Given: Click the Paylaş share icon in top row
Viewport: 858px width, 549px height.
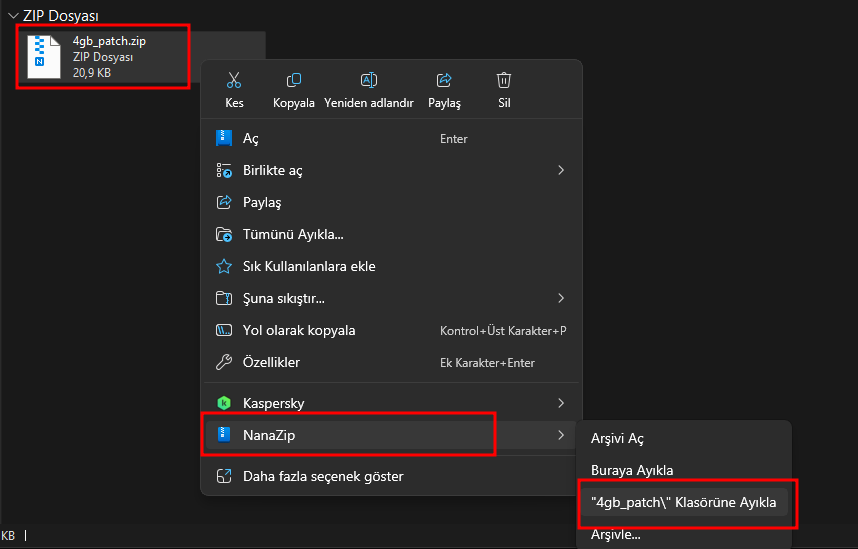Looking at the screenshot, I should [x=444, y=80].
